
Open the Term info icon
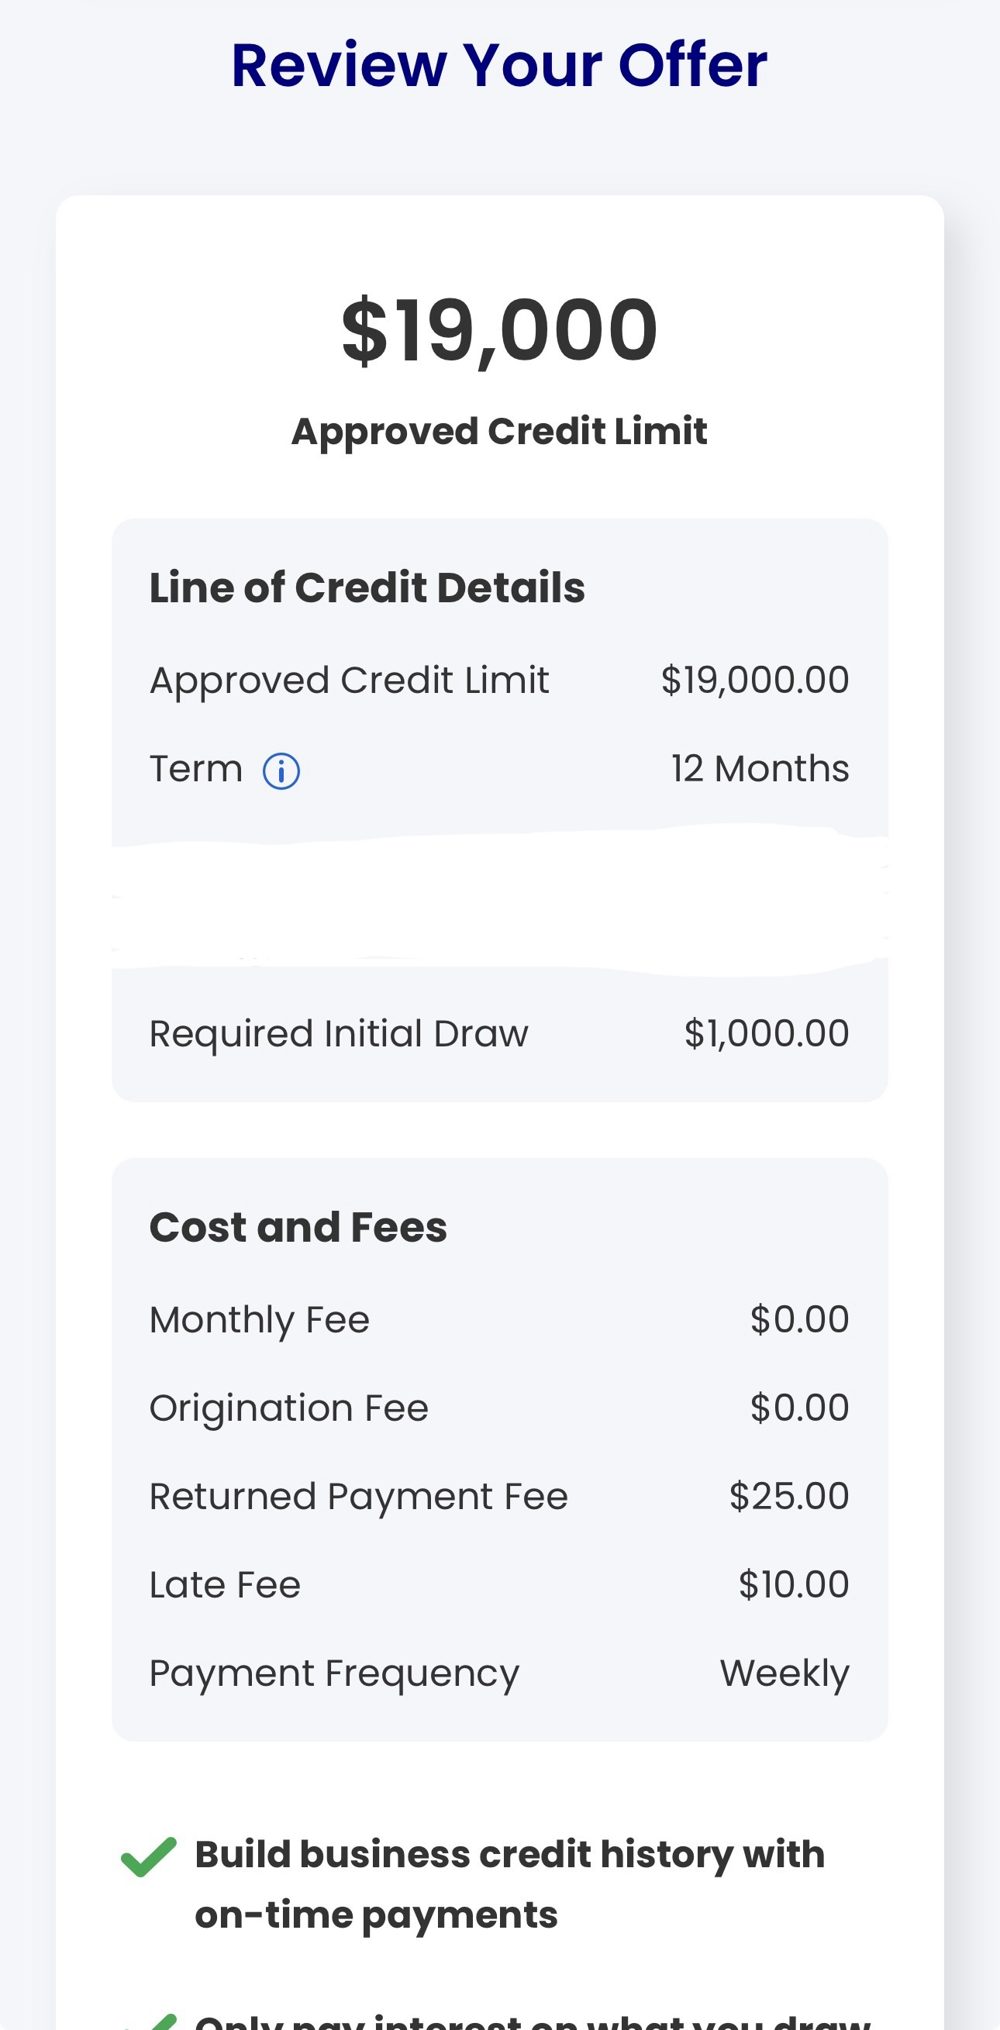click(x=281, y=771)
